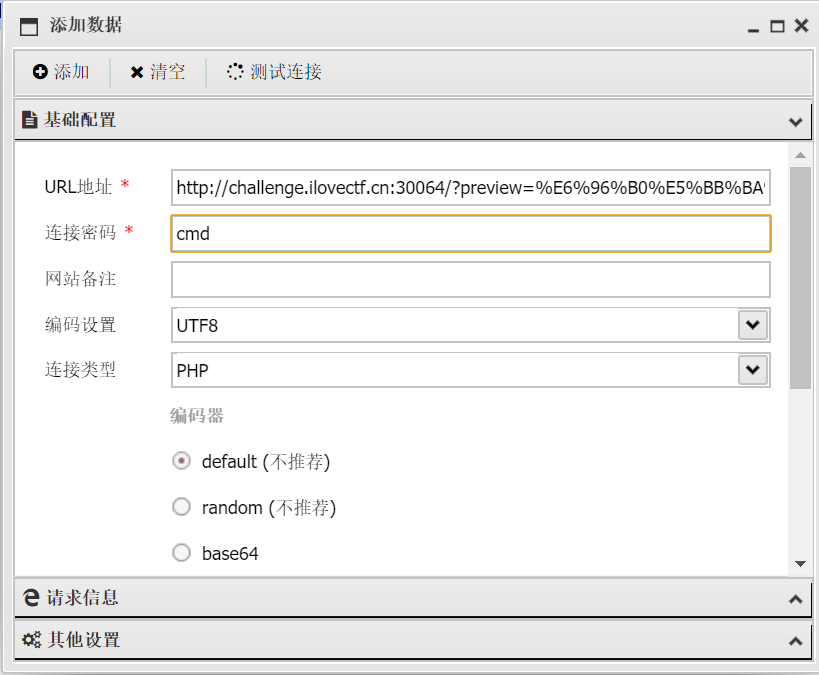This screenshot has height=675, width=819.
Task: Click the expand chevron on 其他设置 header
Action: [795, 641]
